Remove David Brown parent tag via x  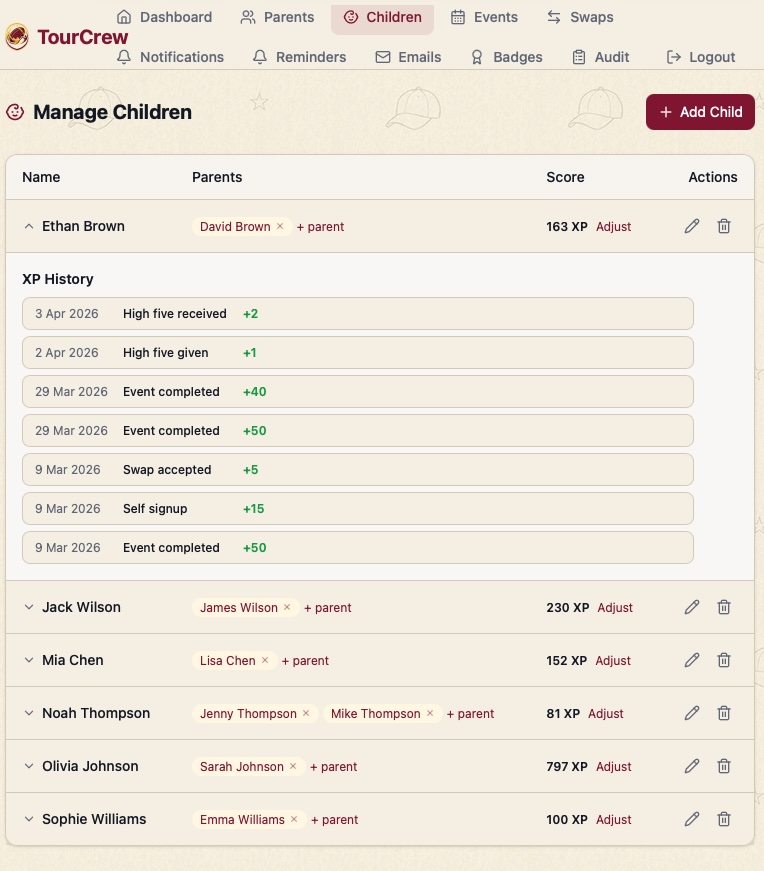[x=280, y=226]
